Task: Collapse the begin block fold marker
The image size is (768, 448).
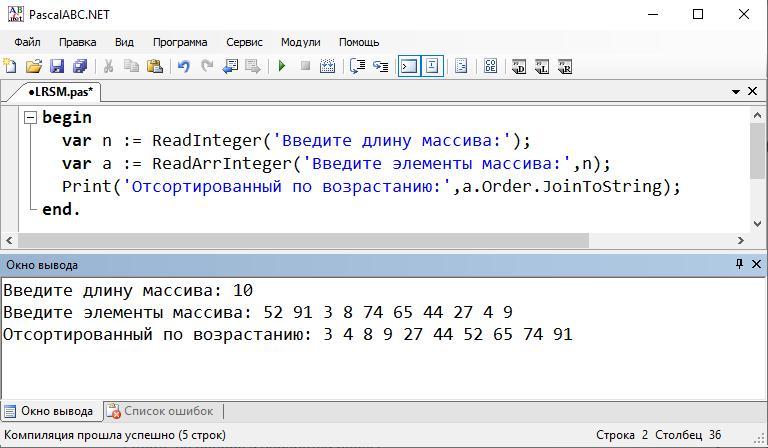Action: pos(30,118)
